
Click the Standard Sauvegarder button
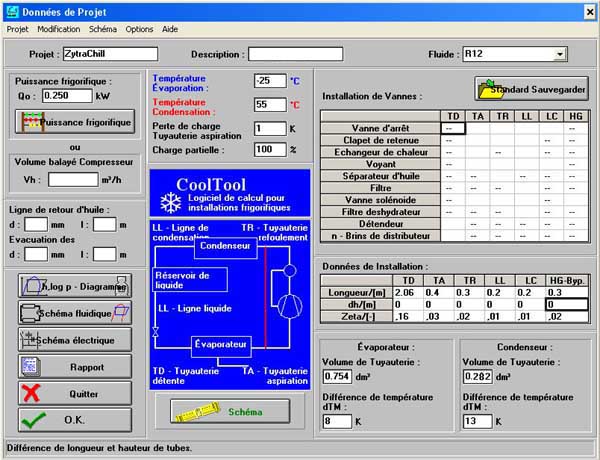(x=532, y=89)
